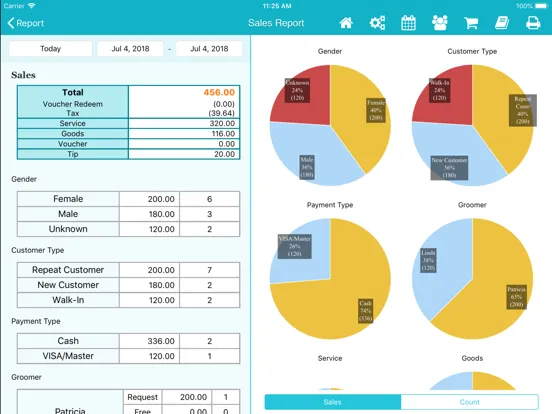Click the Service row value 320.00

(x=221, y=123)
